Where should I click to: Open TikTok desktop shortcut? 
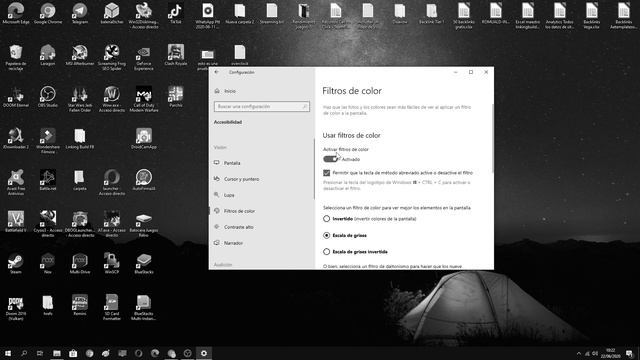coord(176,13)
